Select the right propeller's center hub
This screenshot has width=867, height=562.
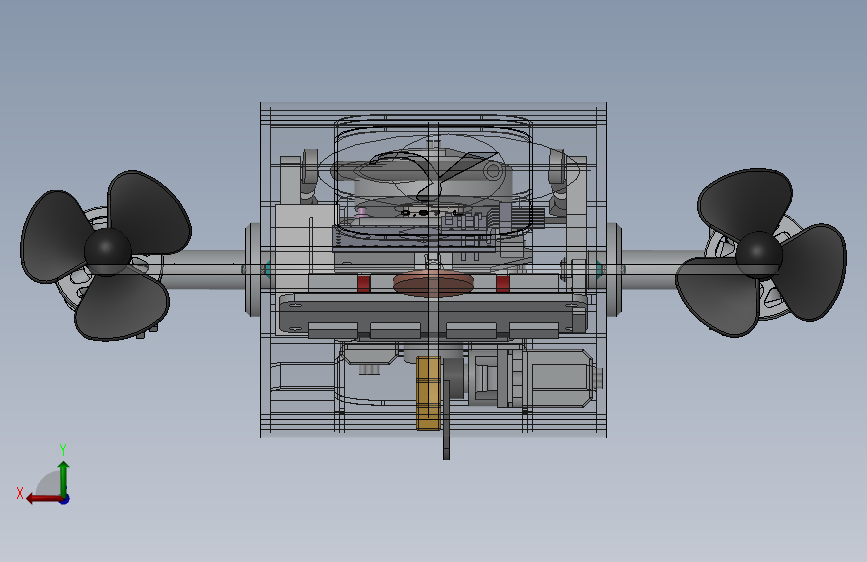(x=759, y=254)
